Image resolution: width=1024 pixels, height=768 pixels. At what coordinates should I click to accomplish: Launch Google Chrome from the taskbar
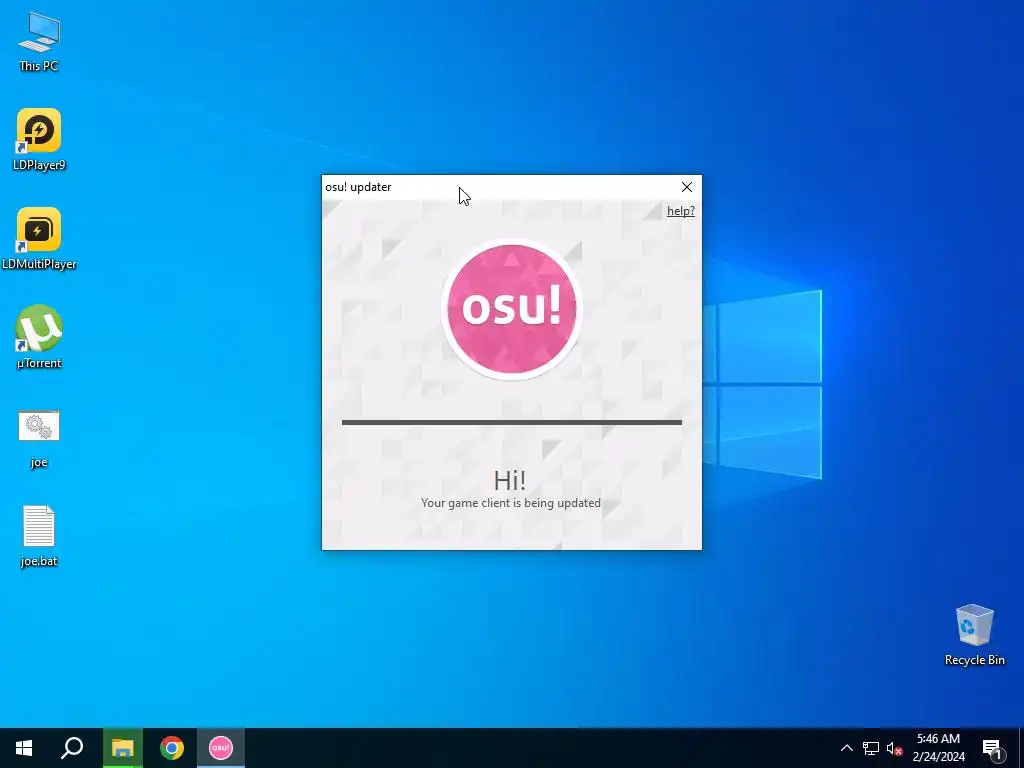(x=172, y=748)
